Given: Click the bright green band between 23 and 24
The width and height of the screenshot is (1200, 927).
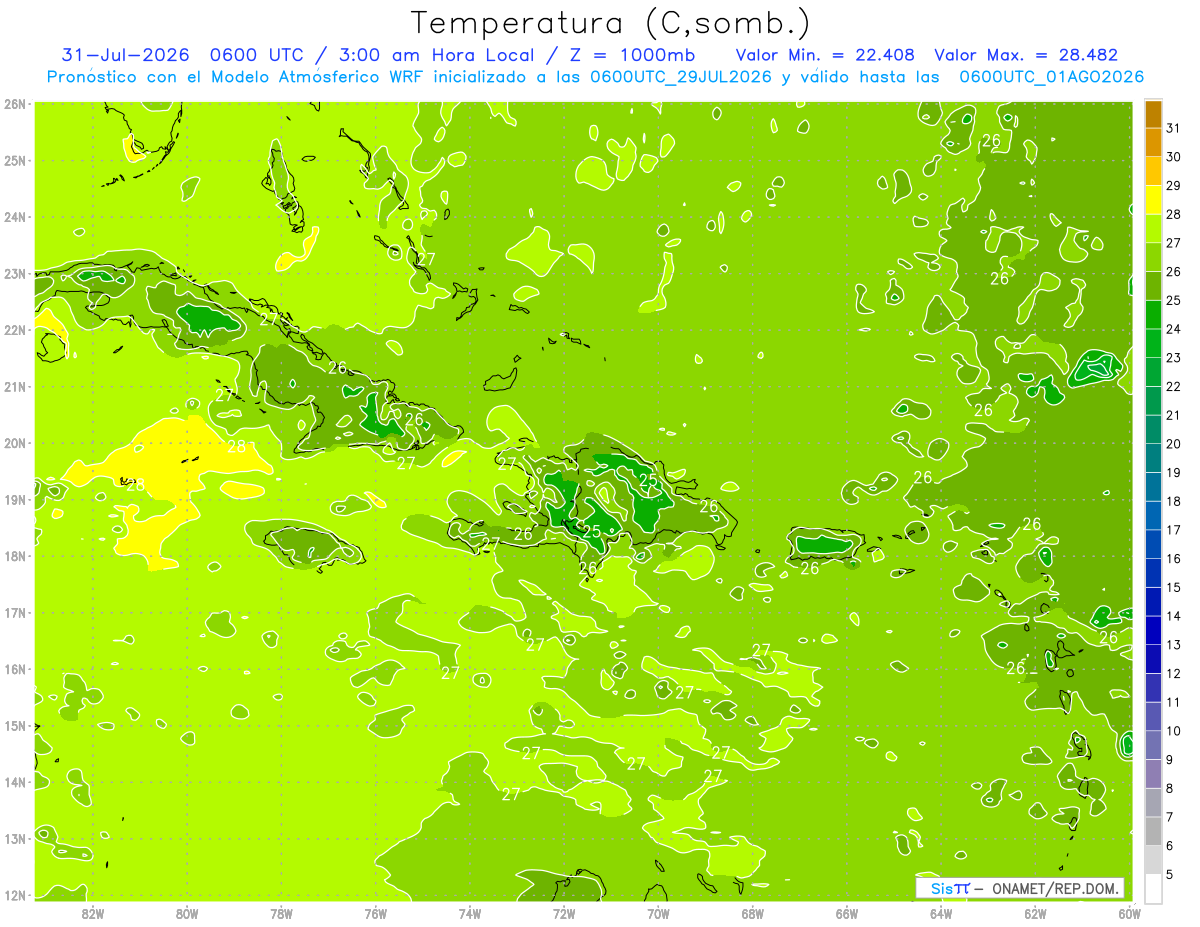Looking at the screenshot, I should [x=1153, y=343].
